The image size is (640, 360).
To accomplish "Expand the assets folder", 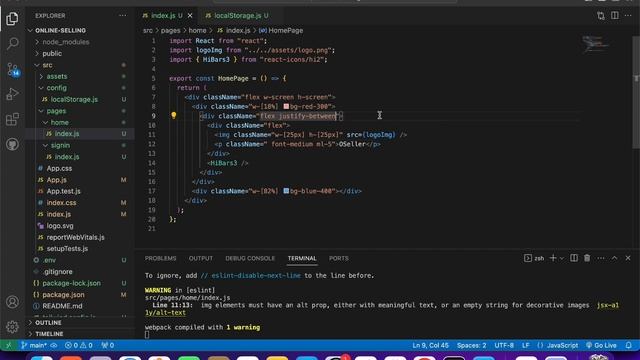I will (x=57, y=76).
